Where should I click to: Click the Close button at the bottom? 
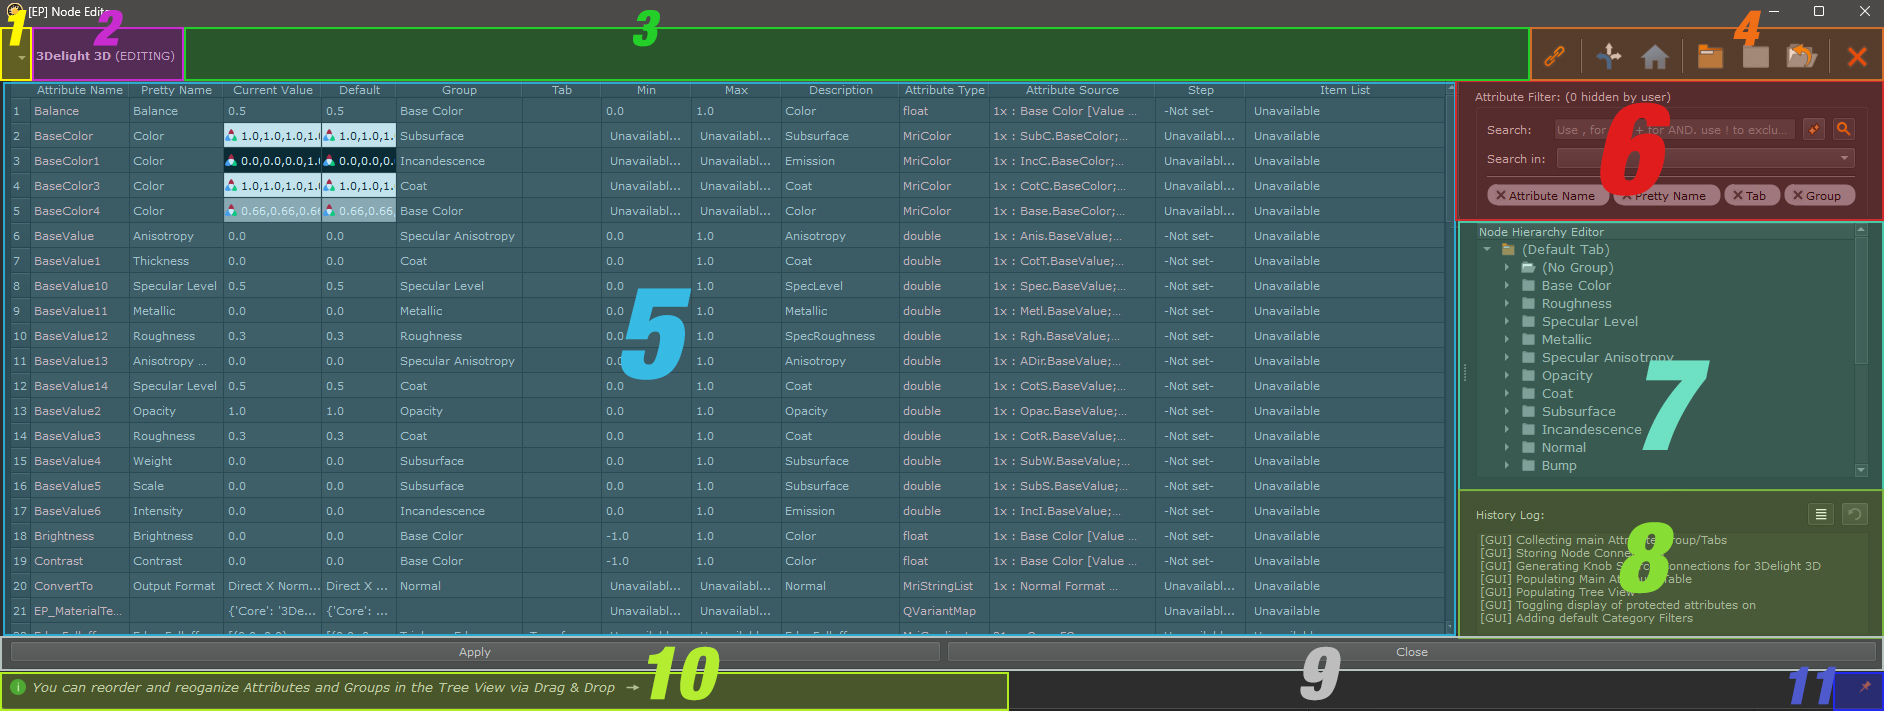pyautogui.click(x=1411, y=652)
